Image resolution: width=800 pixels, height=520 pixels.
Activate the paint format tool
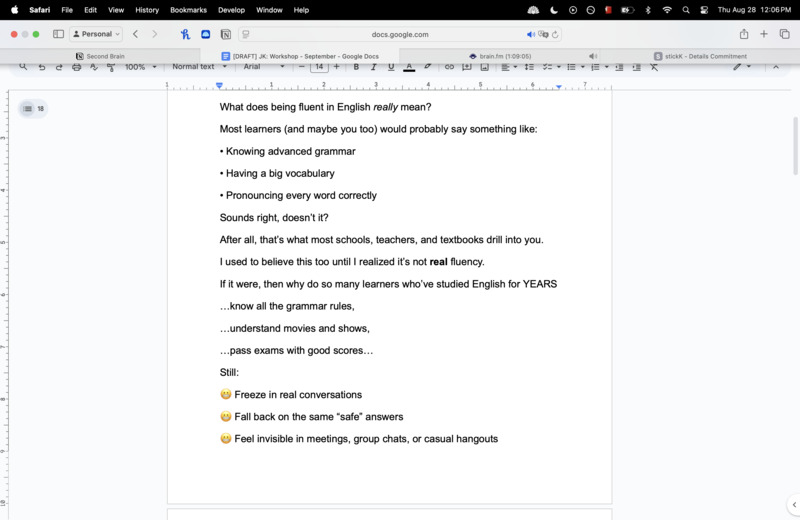tap(111, 67)
